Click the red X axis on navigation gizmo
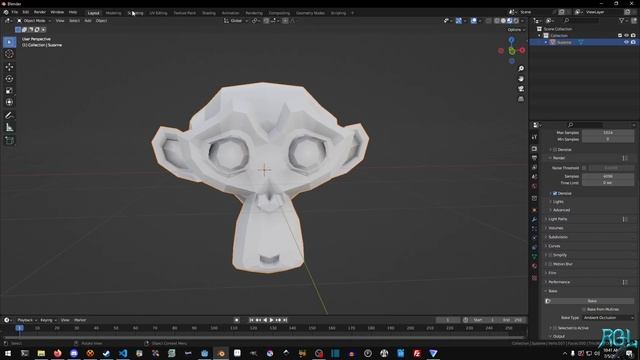The height and width of the screenshot is (360, 640). click(522, 50)
